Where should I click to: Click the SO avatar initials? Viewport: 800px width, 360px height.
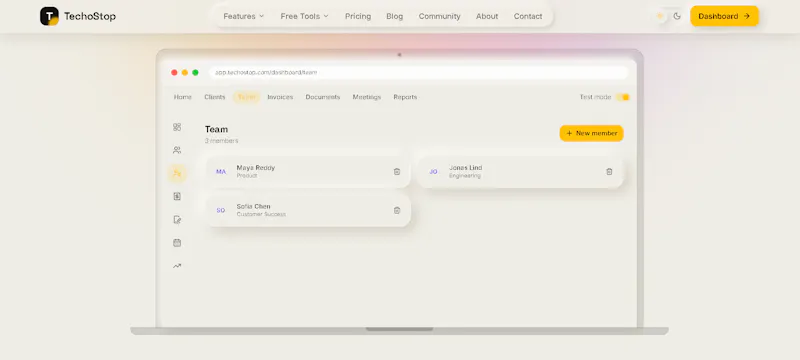(x=221, y=210)
